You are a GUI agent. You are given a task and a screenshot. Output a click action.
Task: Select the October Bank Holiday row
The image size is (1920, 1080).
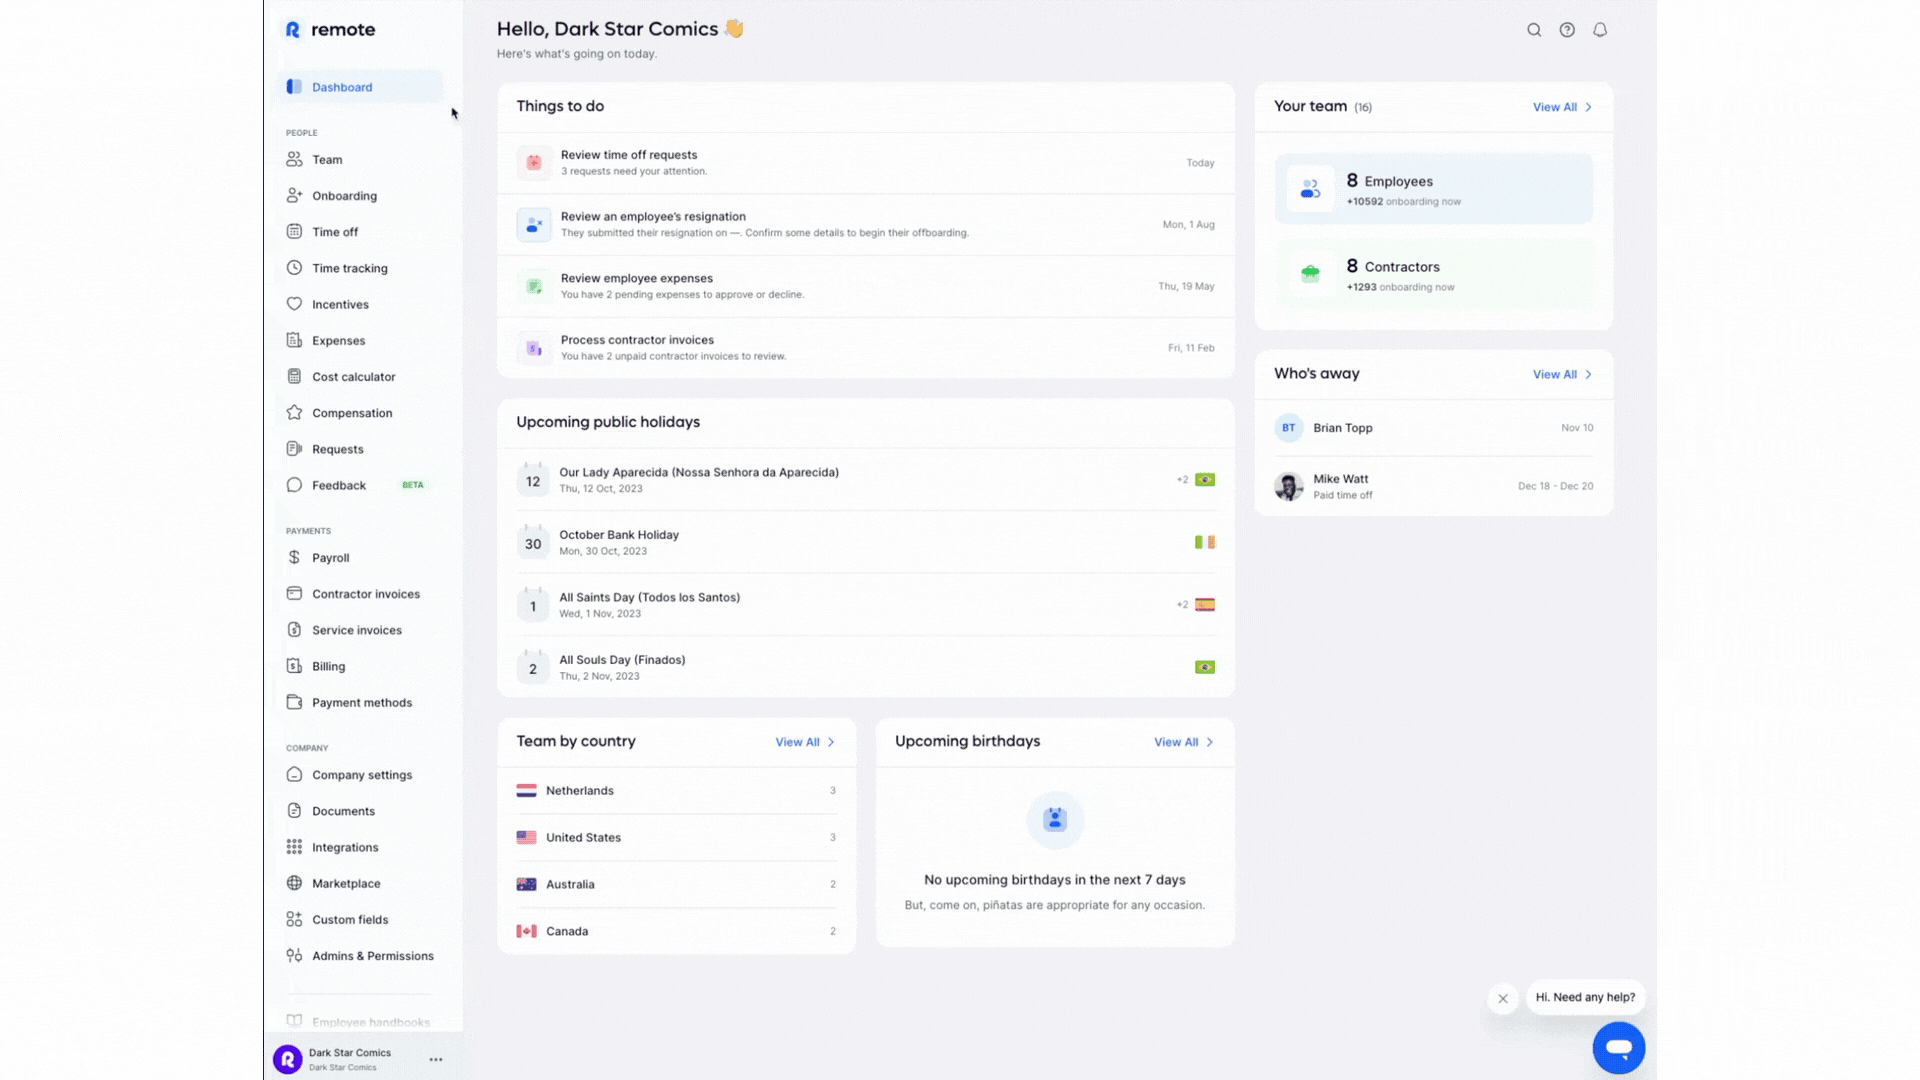click(866, 542)
